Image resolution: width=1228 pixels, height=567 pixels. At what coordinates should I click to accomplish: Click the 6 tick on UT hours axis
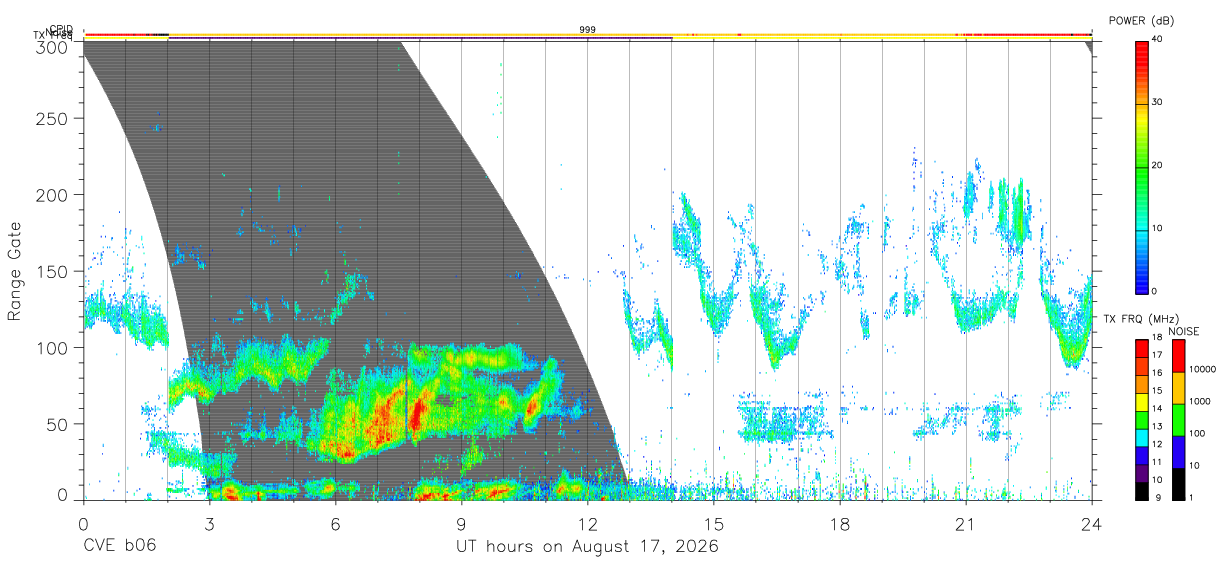(335, 523)
